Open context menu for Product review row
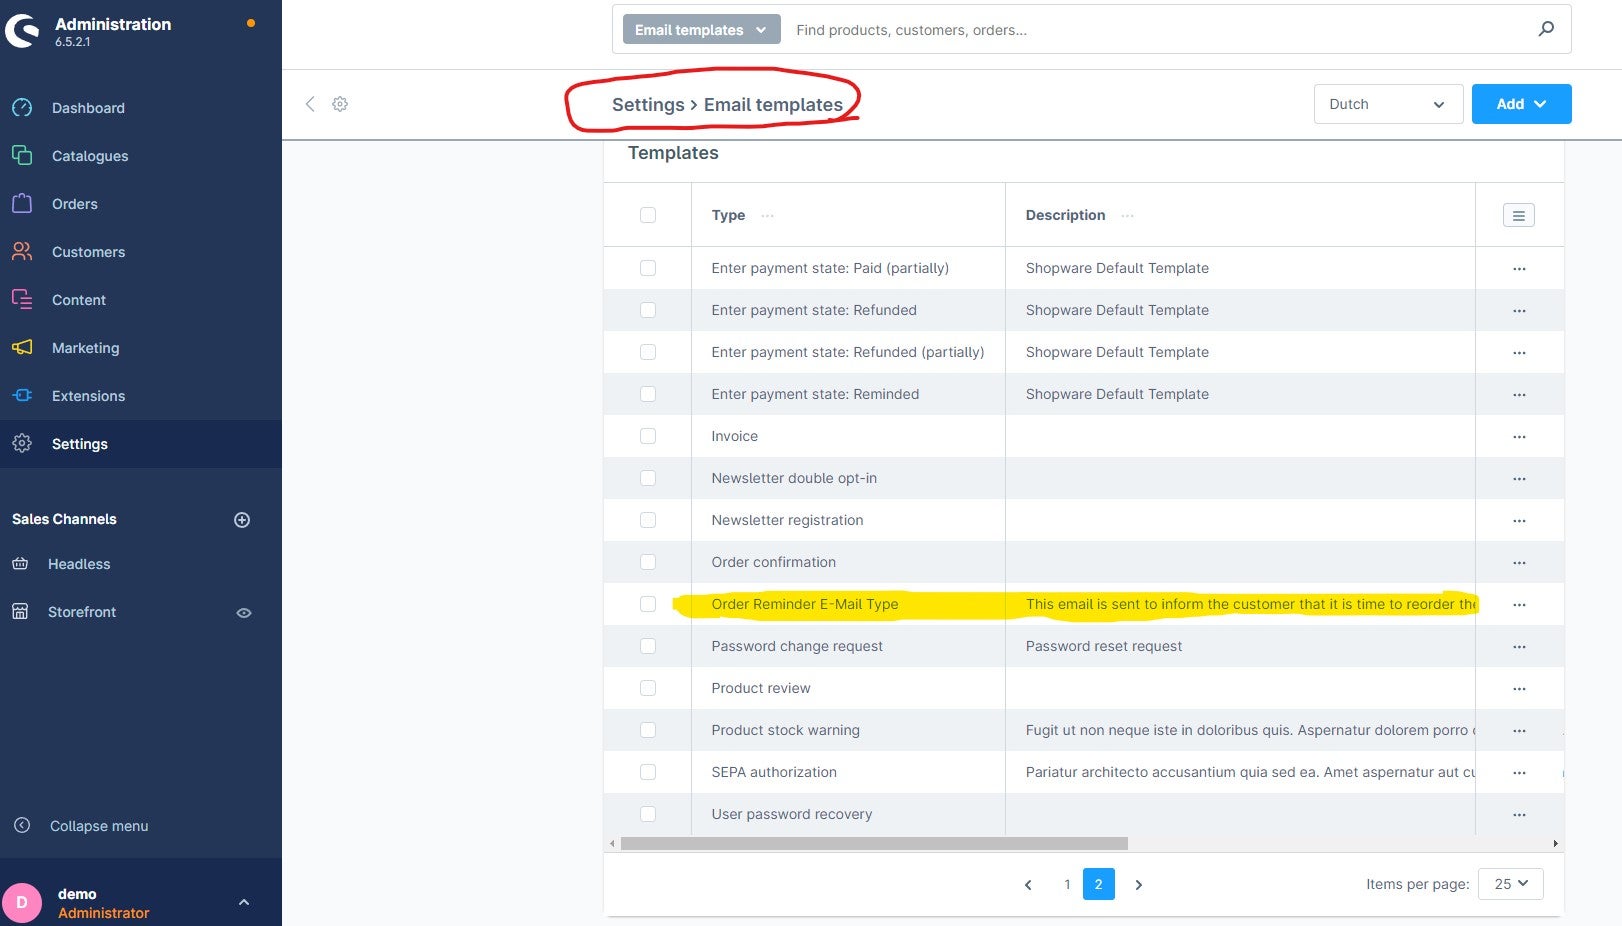 [1519, 689]
